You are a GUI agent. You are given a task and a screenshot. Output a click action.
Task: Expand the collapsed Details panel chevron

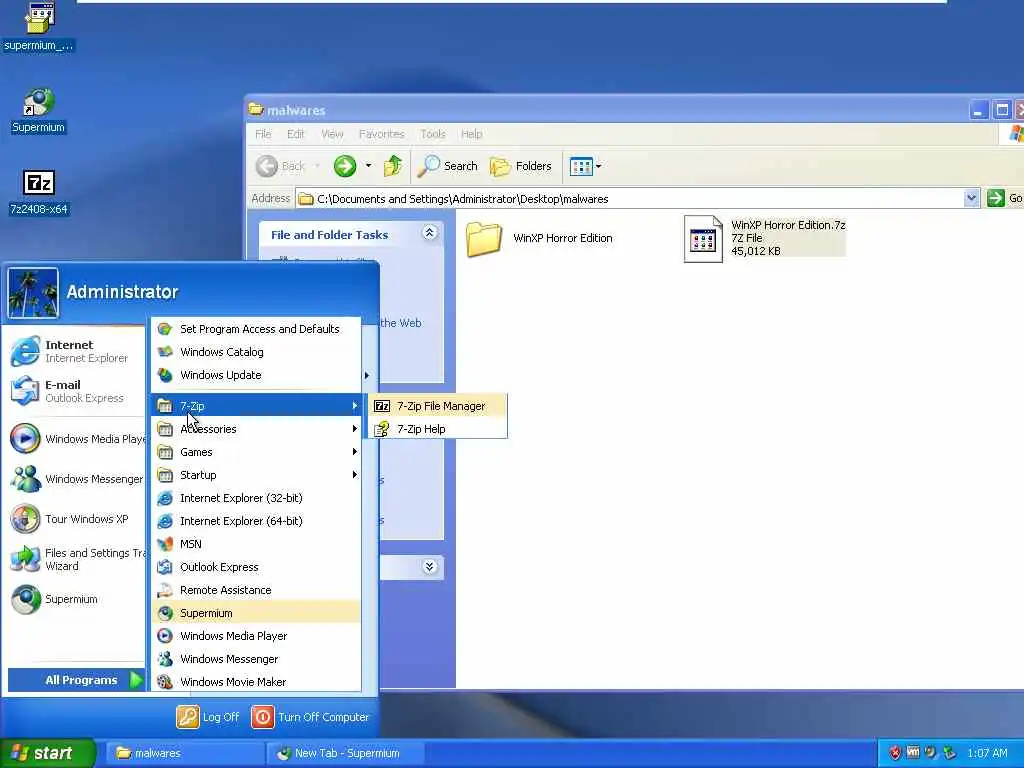click(429, 566)
